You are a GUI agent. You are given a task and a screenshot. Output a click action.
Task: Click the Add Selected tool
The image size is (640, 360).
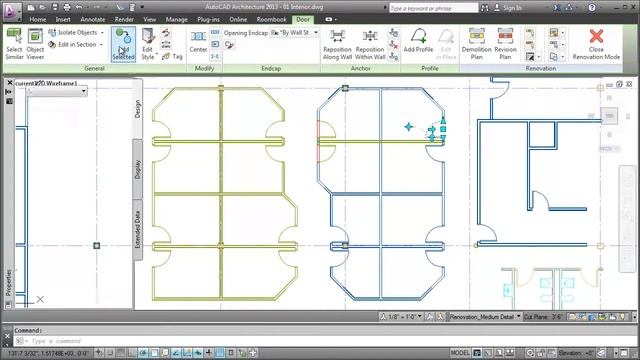[123, 44]
